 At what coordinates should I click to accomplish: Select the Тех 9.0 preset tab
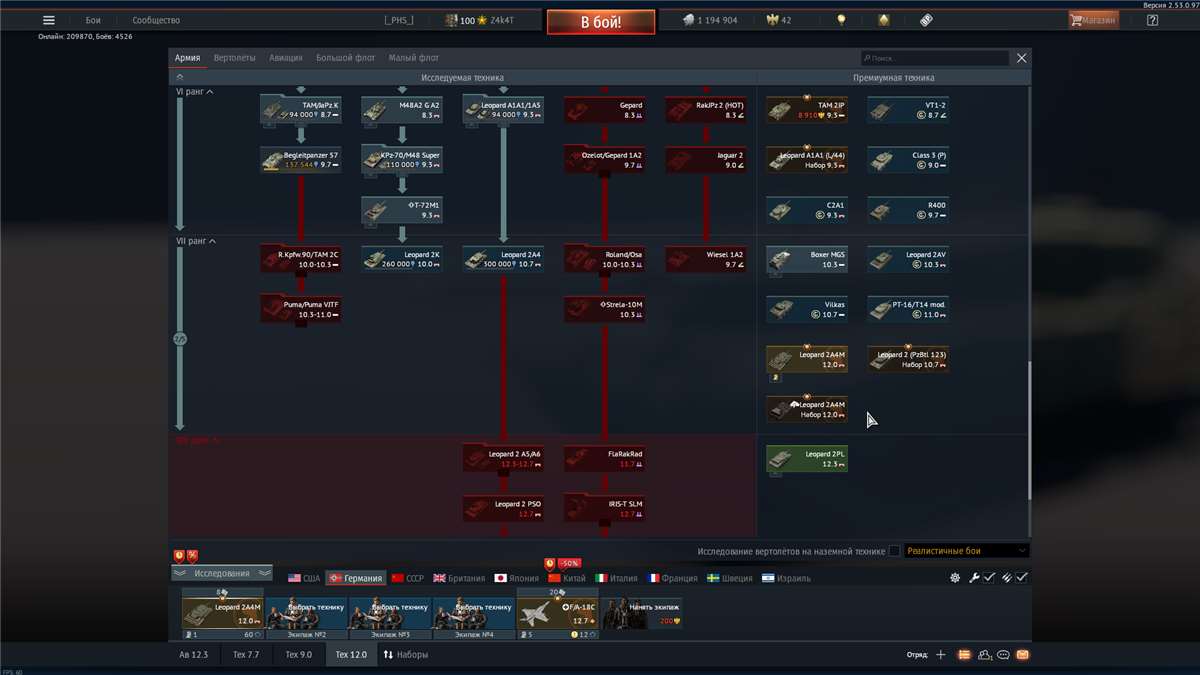298,655
